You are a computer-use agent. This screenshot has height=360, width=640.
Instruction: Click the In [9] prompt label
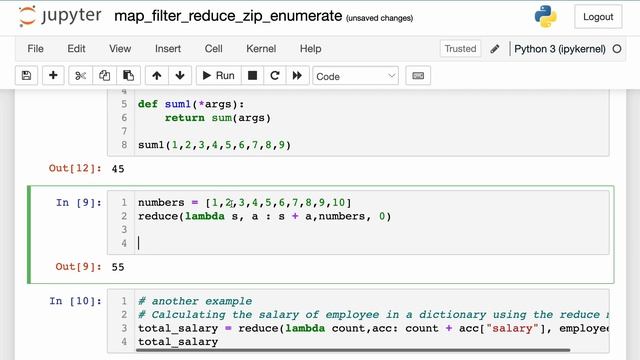79,202
